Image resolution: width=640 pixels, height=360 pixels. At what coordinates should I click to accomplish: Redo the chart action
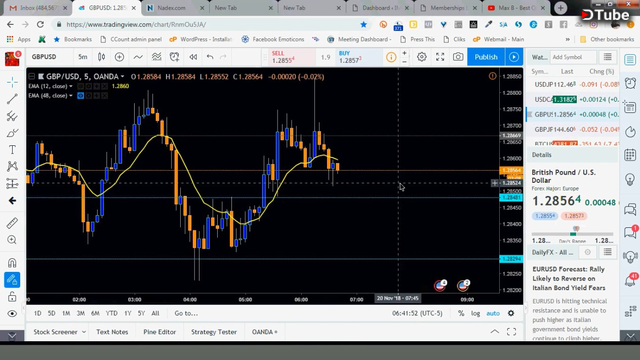coord(223,57)
